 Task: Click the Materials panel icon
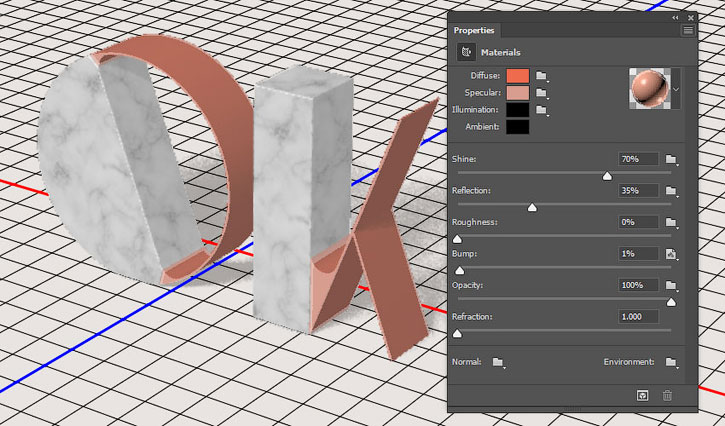point(467,52)
